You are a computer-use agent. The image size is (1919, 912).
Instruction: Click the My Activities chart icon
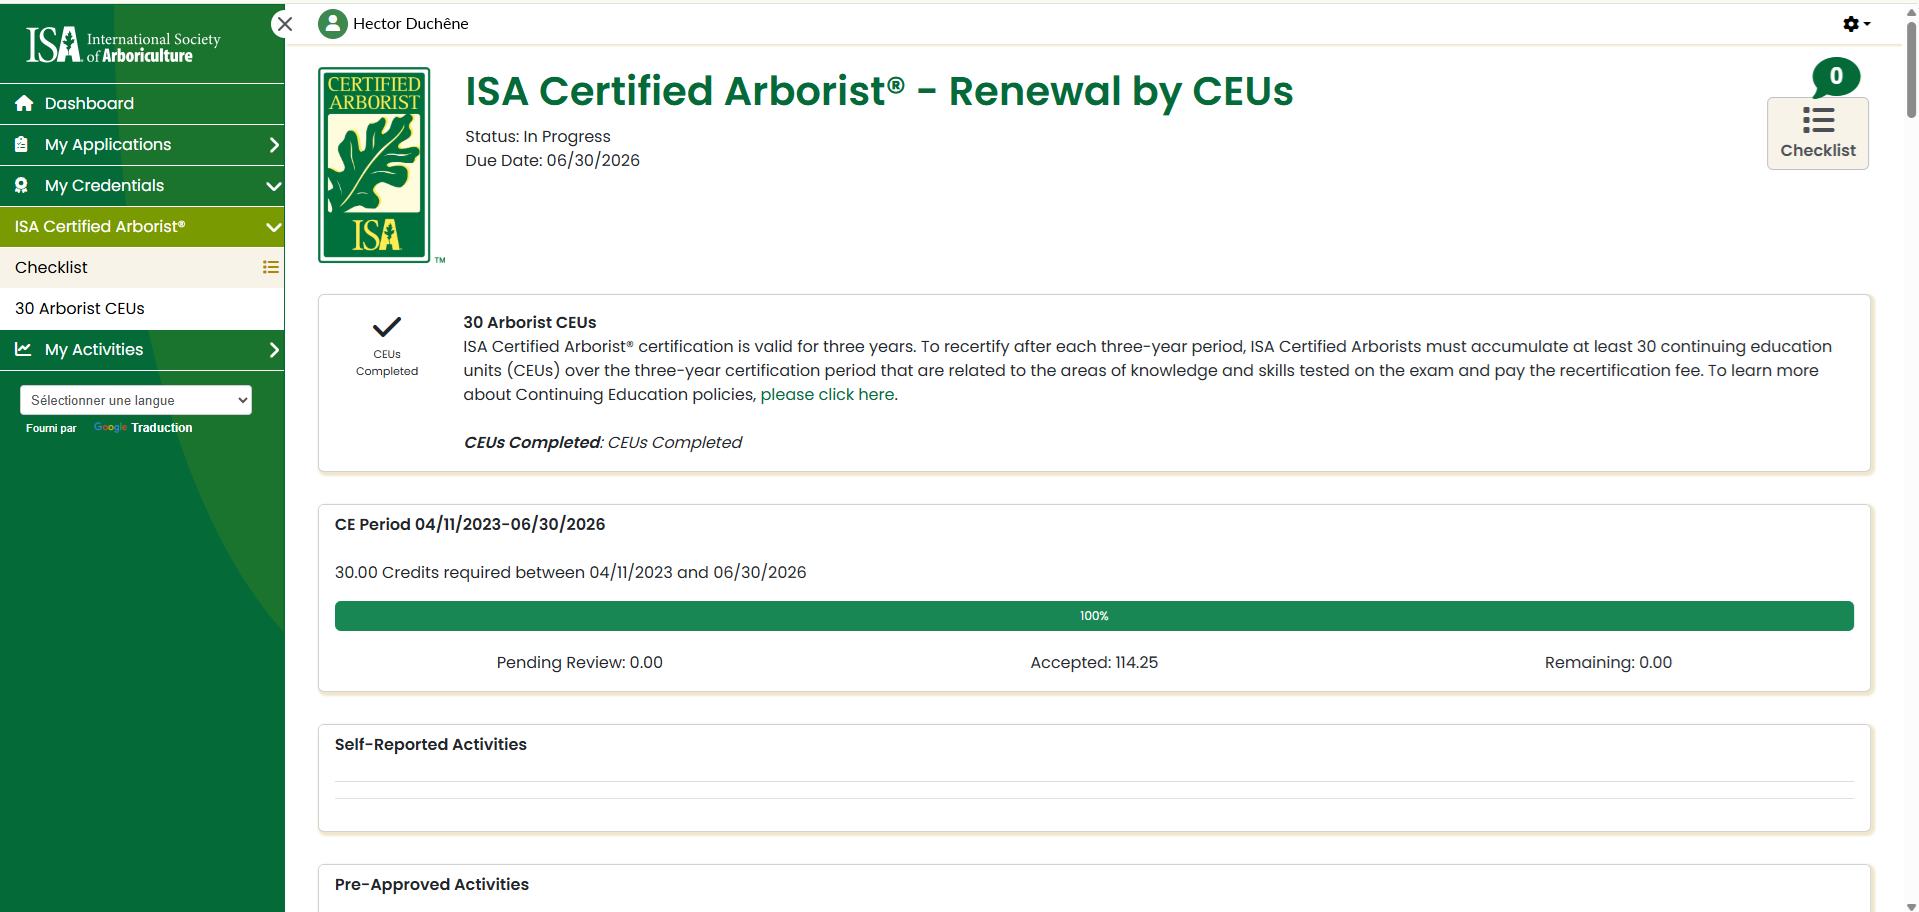(23, 350)
